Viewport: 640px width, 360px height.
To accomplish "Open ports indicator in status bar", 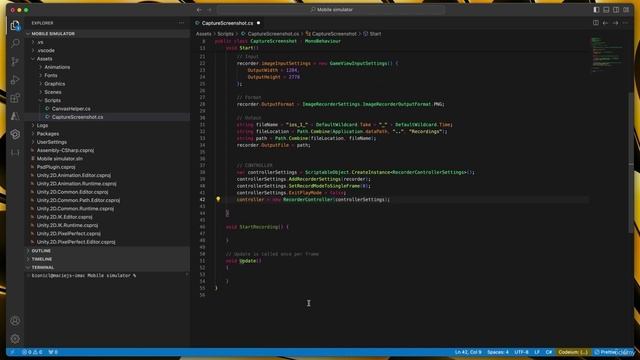I will [x=53, y=352].
